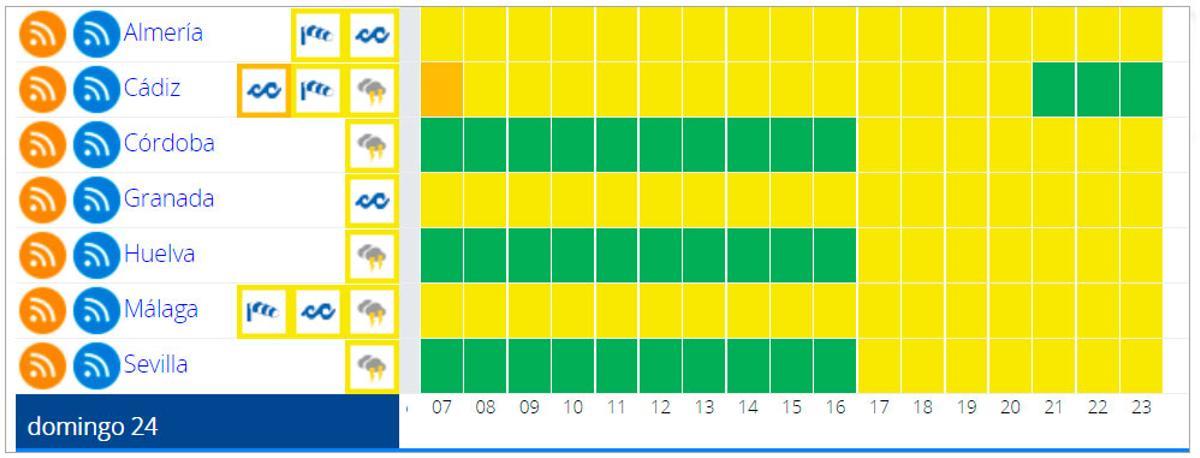Click the orange-bordered coastal waves icon for Cádiz
The width and height of the screenshot is (1200, 458).
point(265,92)
